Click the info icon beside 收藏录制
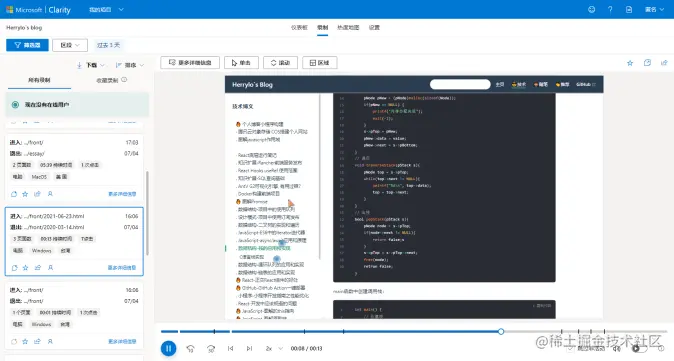The height and width of the screenshot is (361, 674). 124,80
